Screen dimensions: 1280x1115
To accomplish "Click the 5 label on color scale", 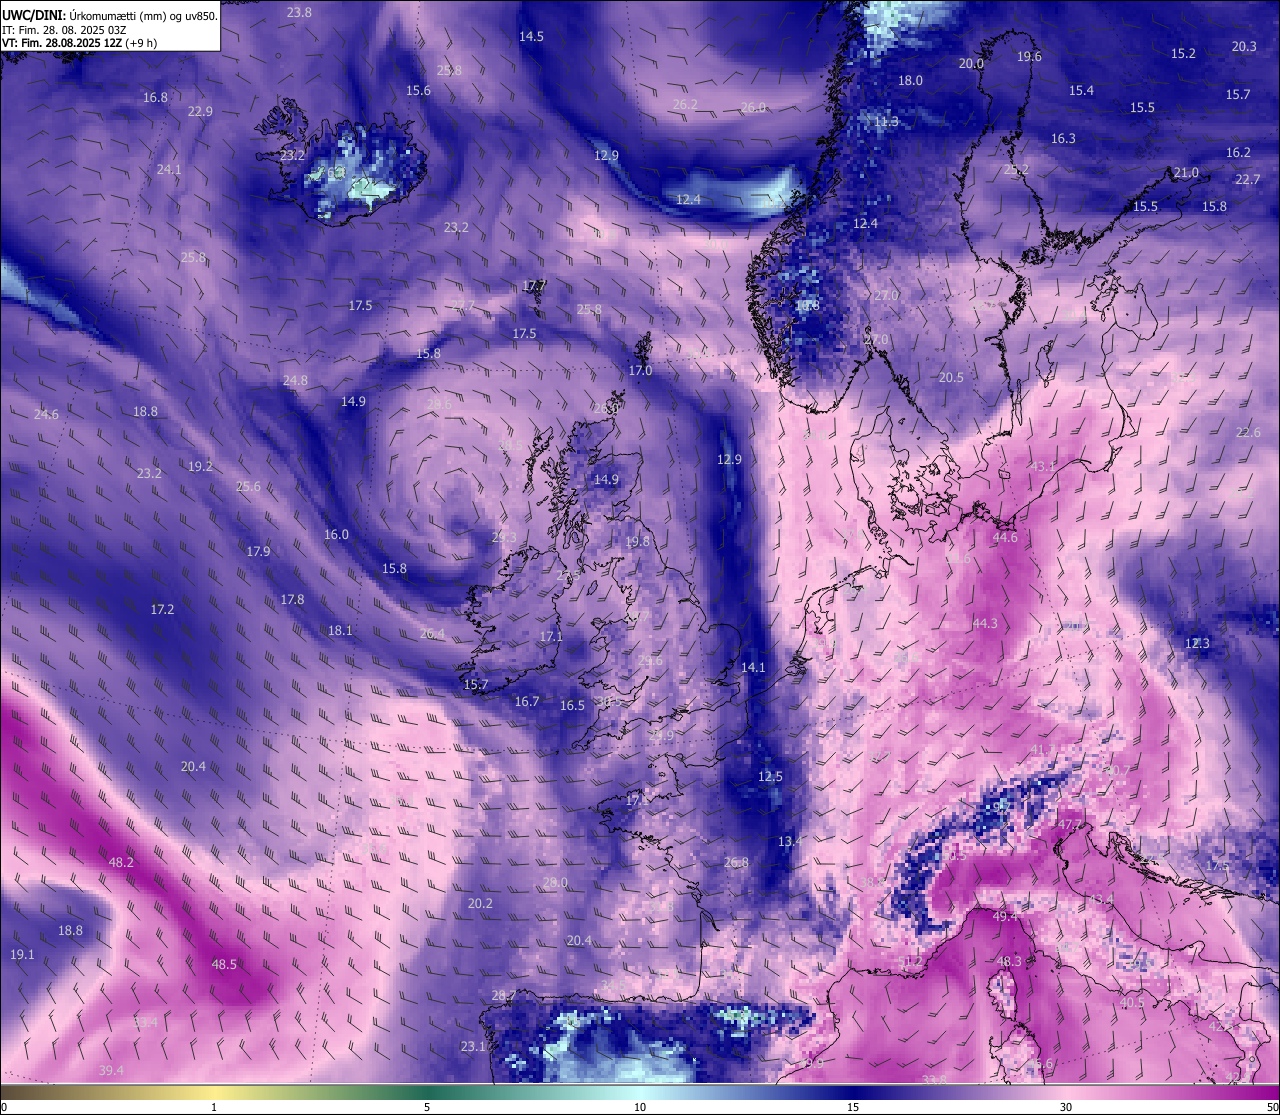I will point(427,1107).
